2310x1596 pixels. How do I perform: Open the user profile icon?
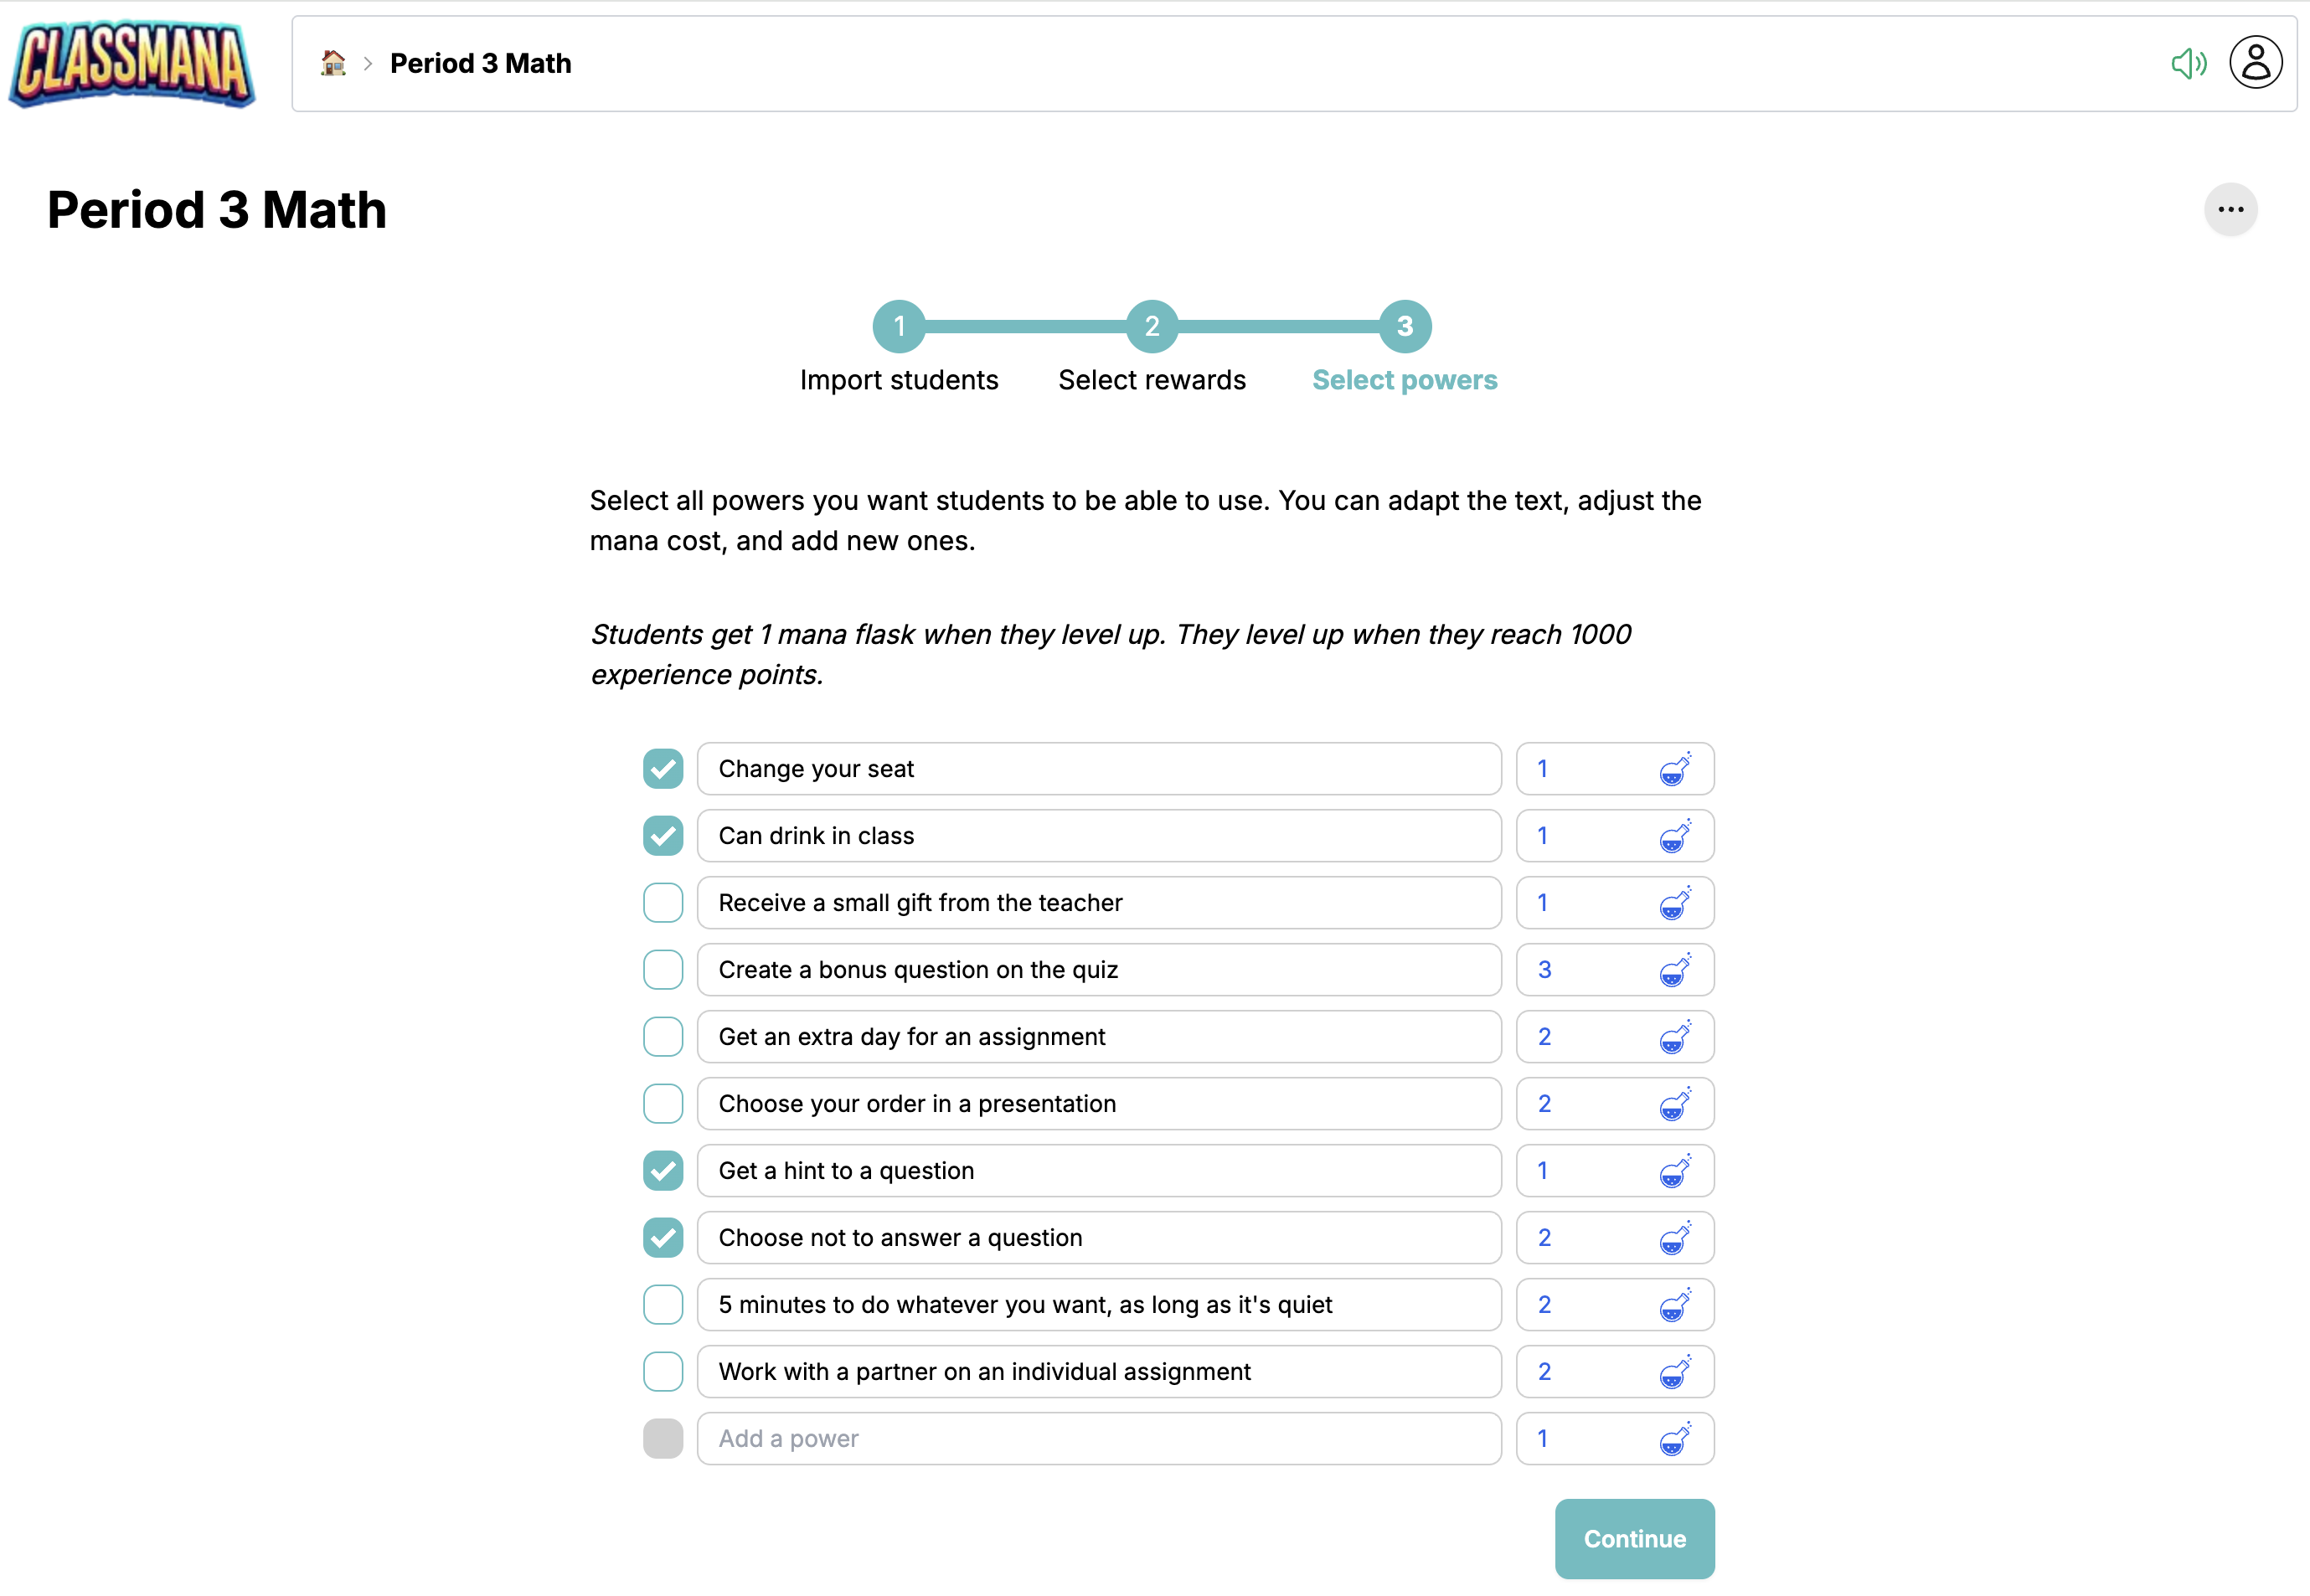point(2255,63)
